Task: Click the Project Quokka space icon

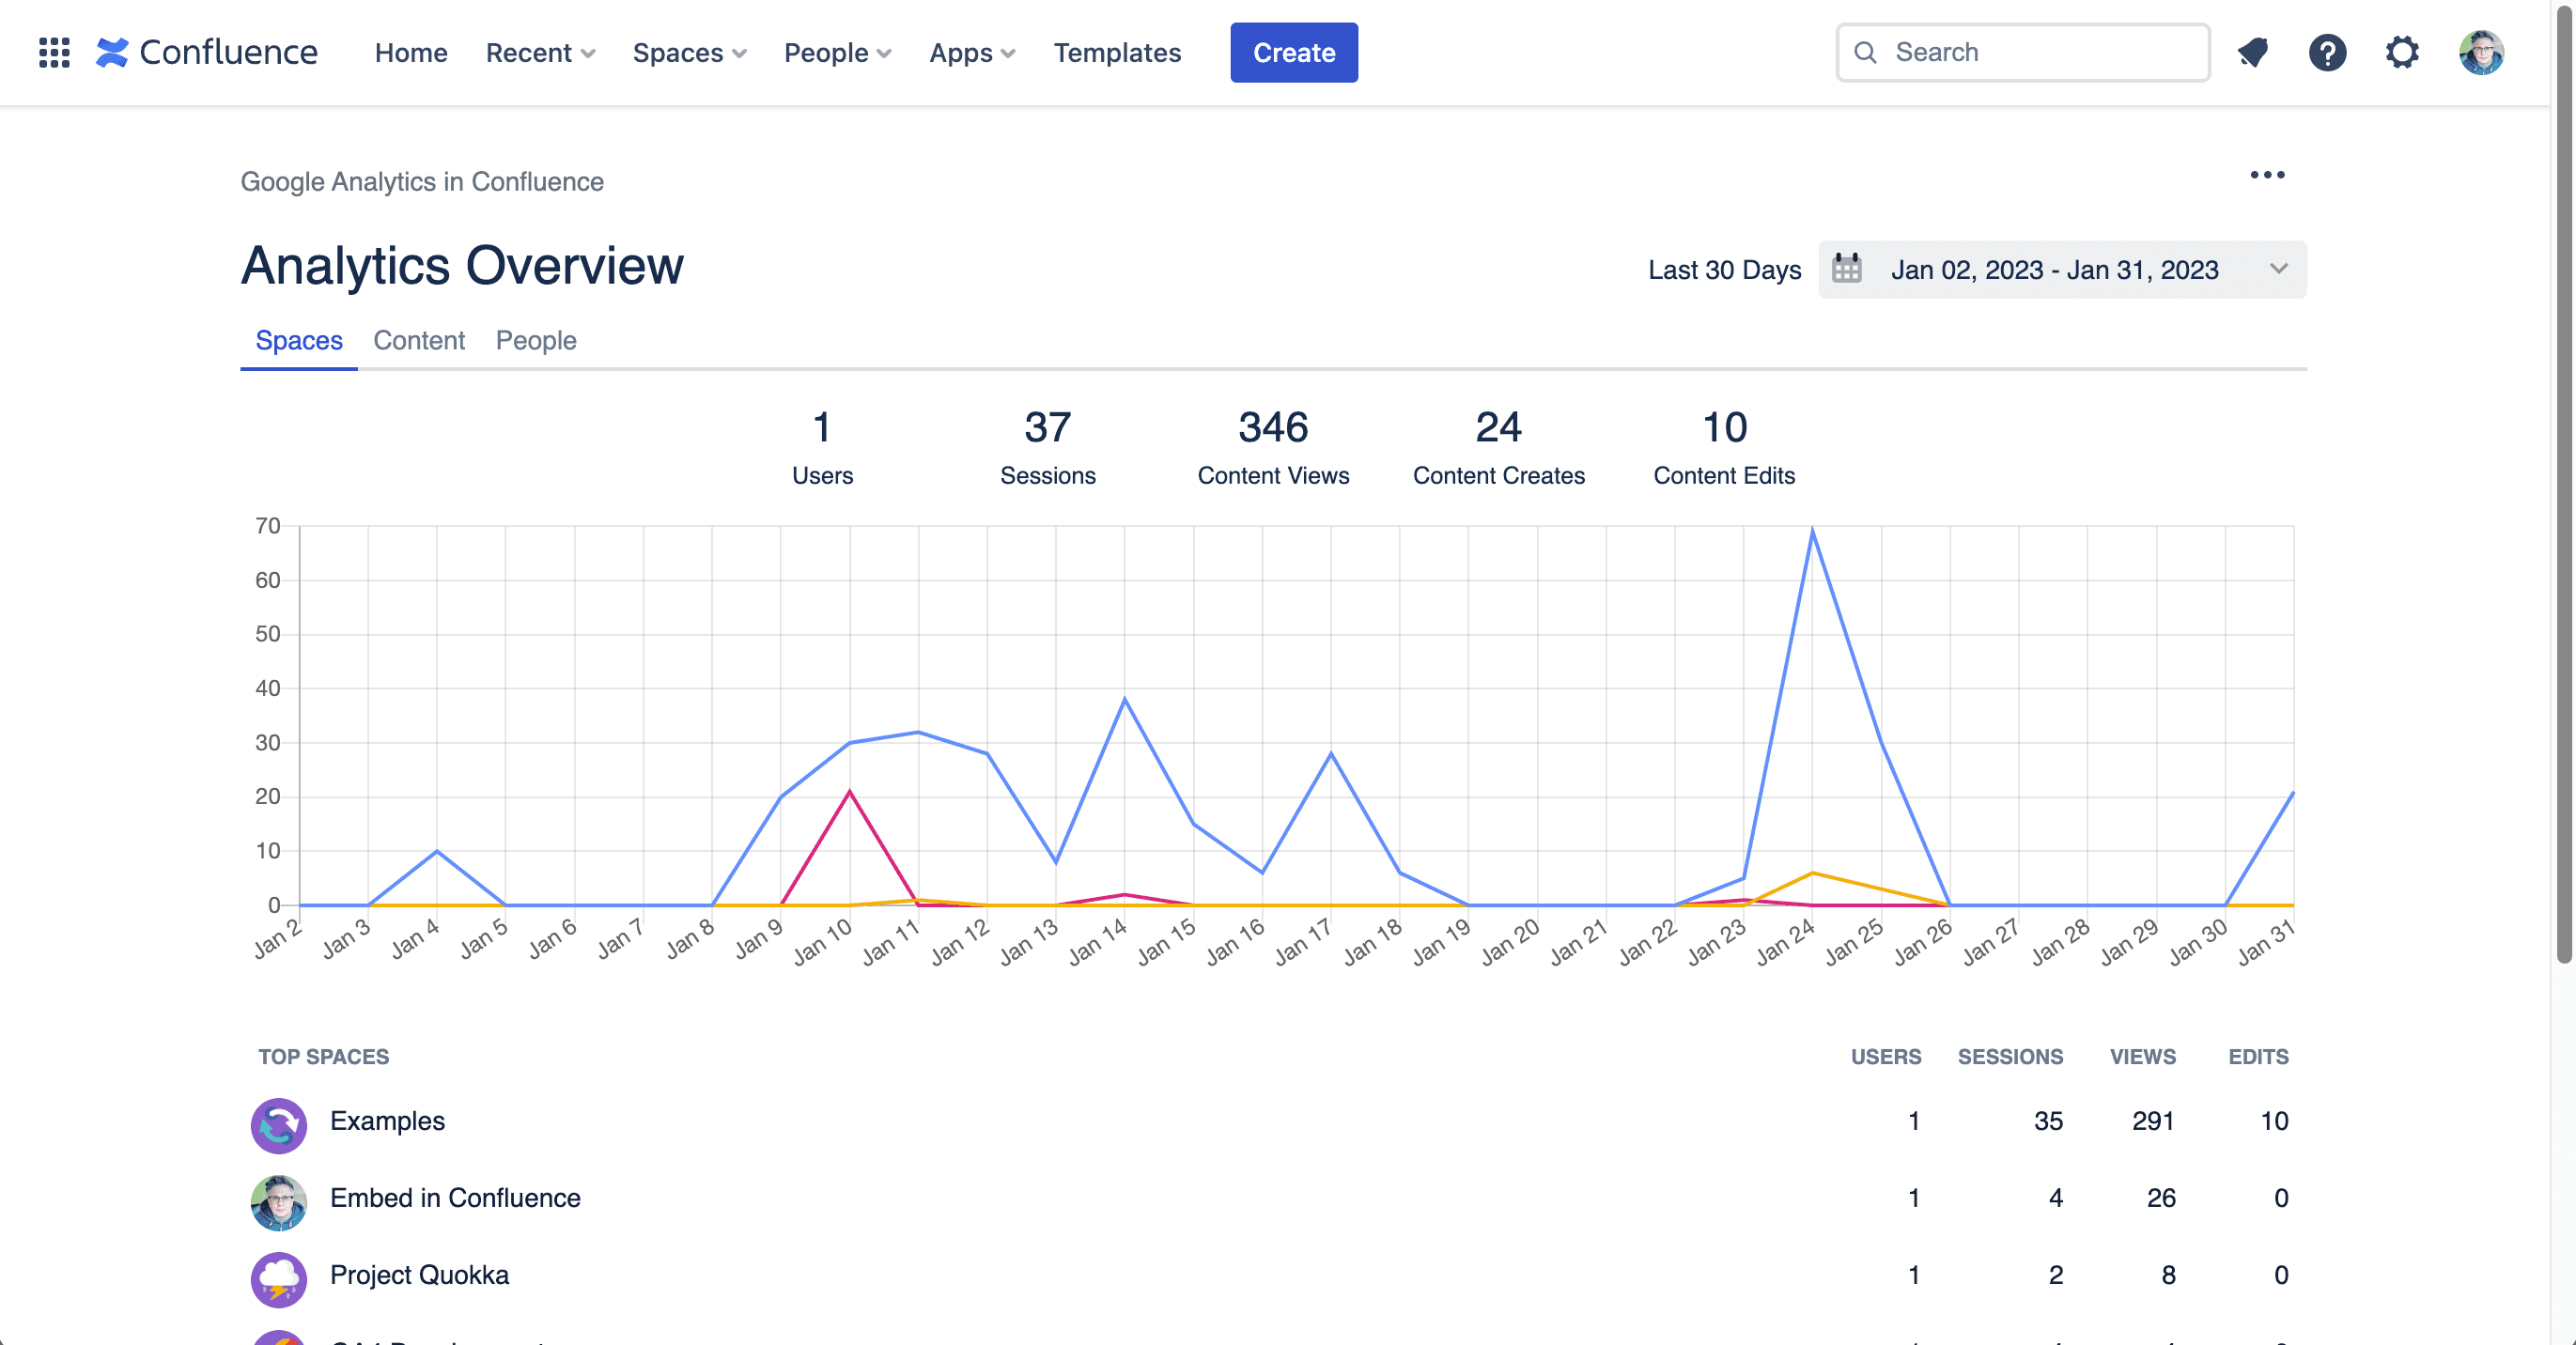Action: pos(278,1279)
